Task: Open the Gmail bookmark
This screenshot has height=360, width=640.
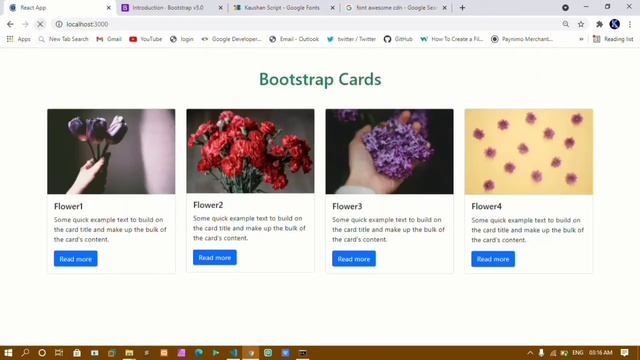Action: tap(109, 39)
